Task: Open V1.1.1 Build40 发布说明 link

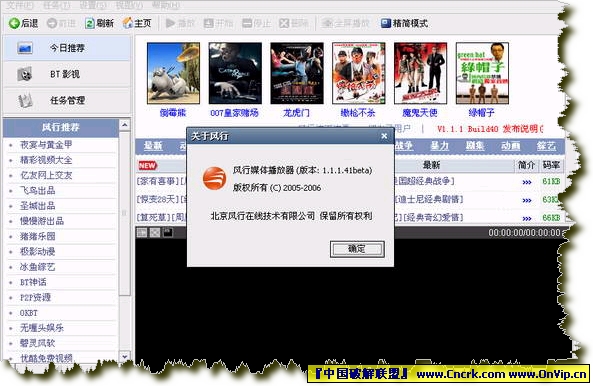Action: [x=490, y=129]
